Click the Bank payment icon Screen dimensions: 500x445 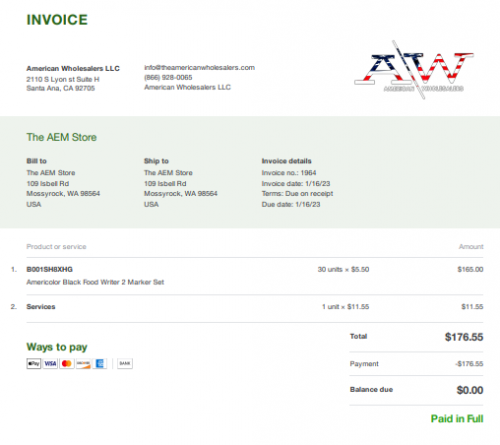pyautogui.click(x=125, y=363)
